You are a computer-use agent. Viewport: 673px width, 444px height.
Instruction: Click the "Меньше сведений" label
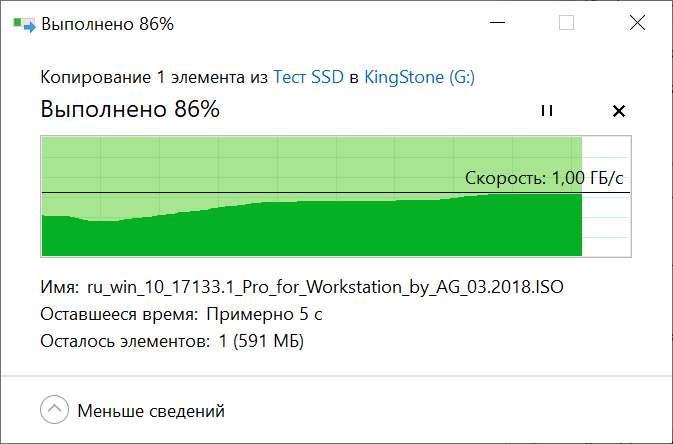[151, 410]
